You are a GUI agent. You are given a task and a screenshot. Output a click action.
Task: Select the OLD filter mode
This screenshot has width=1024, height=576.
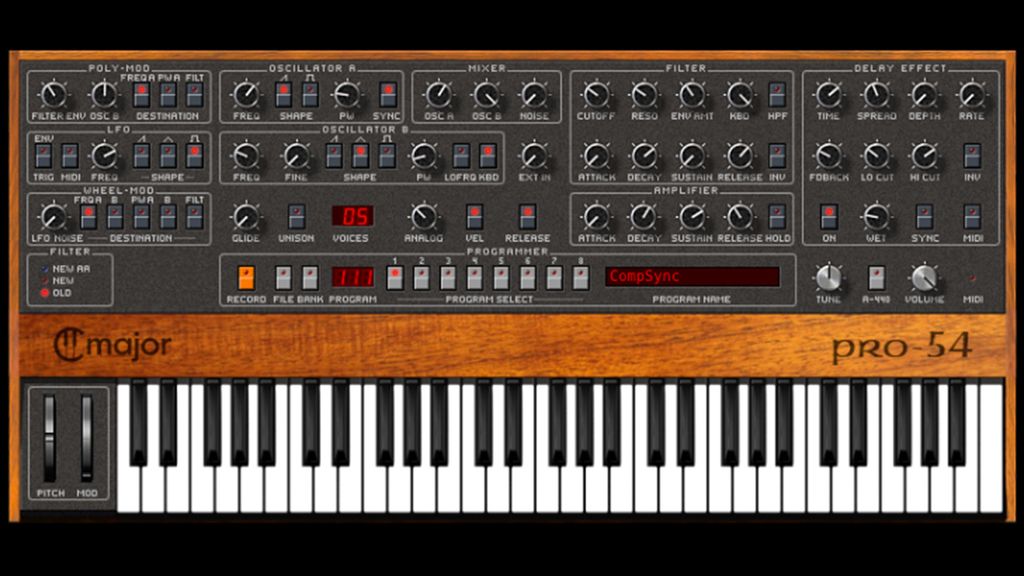pyautogui.click(x=46, y=292)
